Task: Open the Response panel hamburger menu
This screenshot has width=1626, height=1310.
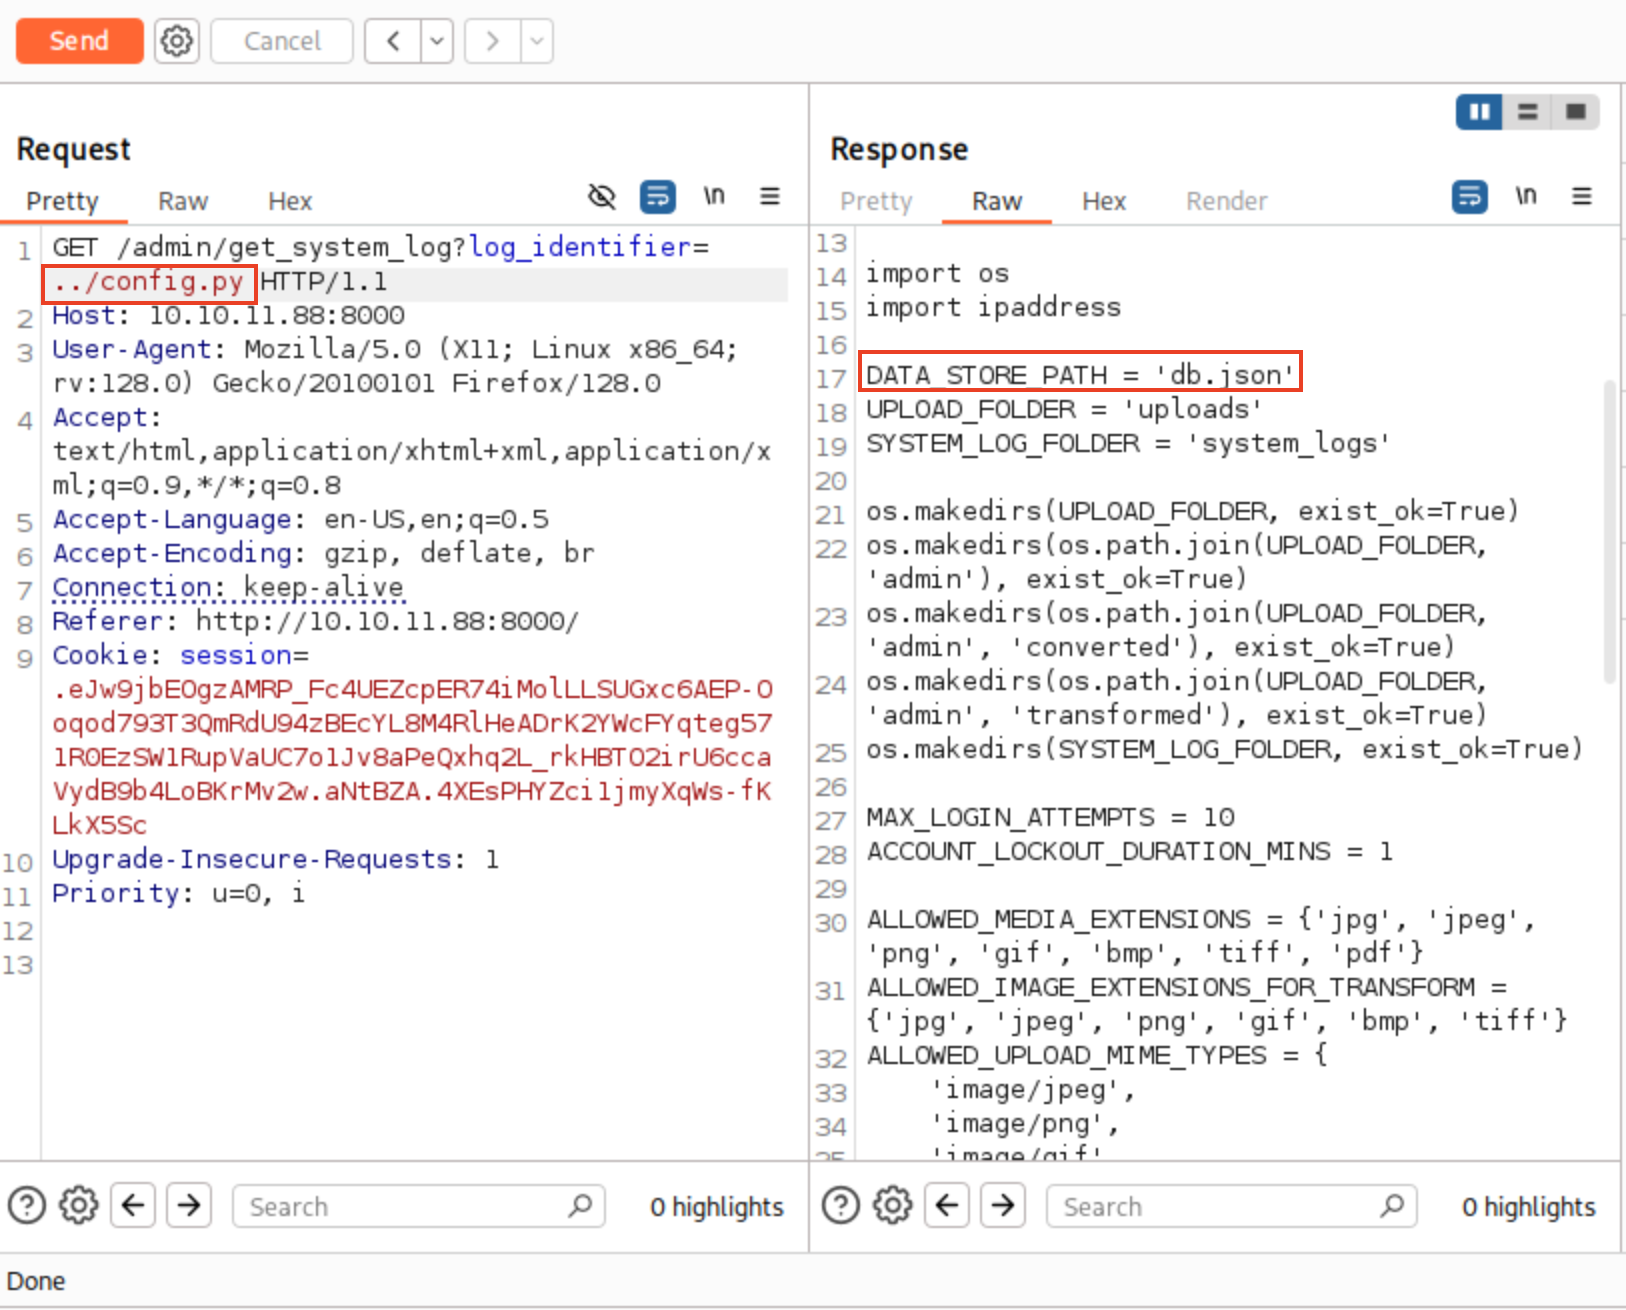Action: click(x=1581, y=197)
